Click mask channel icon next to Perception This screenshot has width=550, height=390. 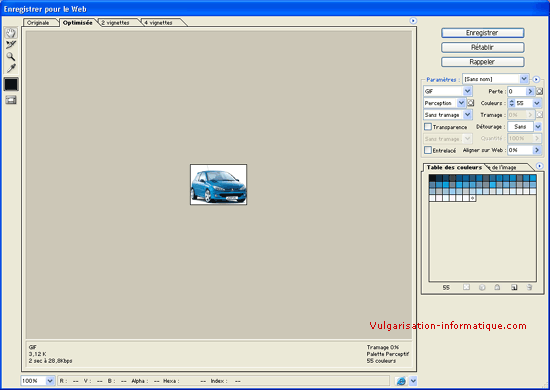[x=471, y=103]
